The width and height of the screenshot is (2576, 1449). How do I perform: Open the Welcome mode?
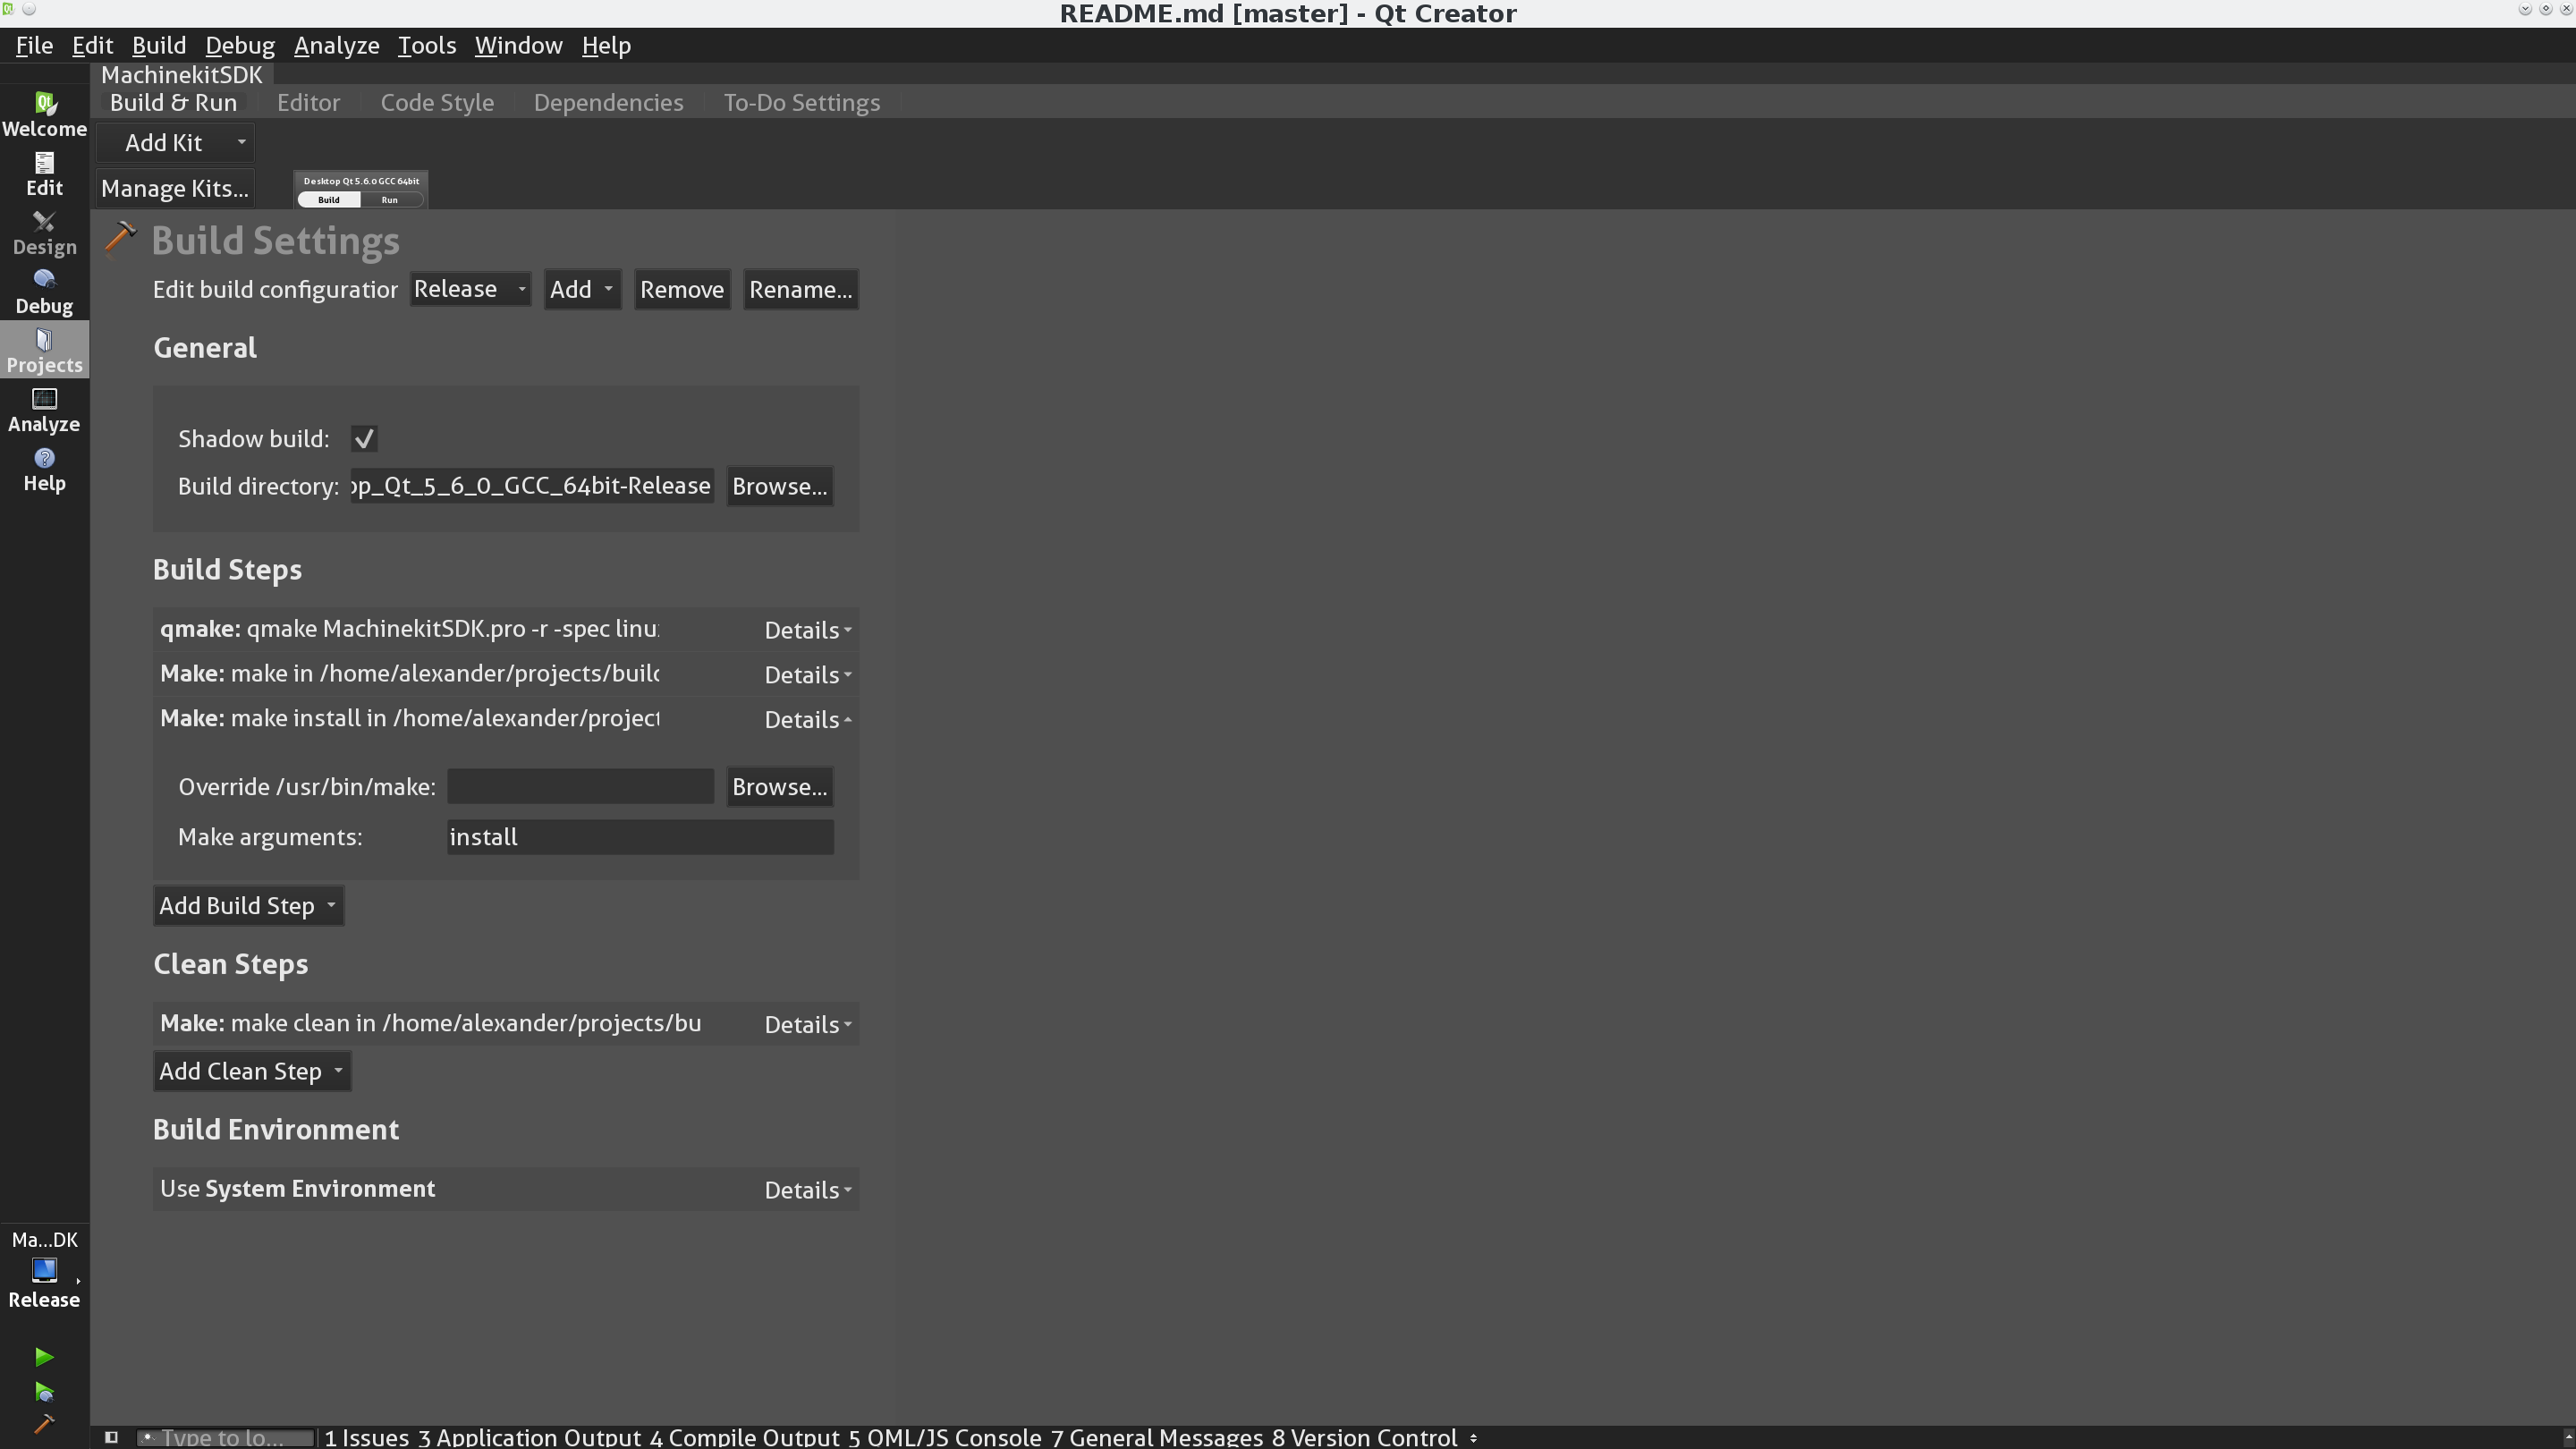coord(44,114)
